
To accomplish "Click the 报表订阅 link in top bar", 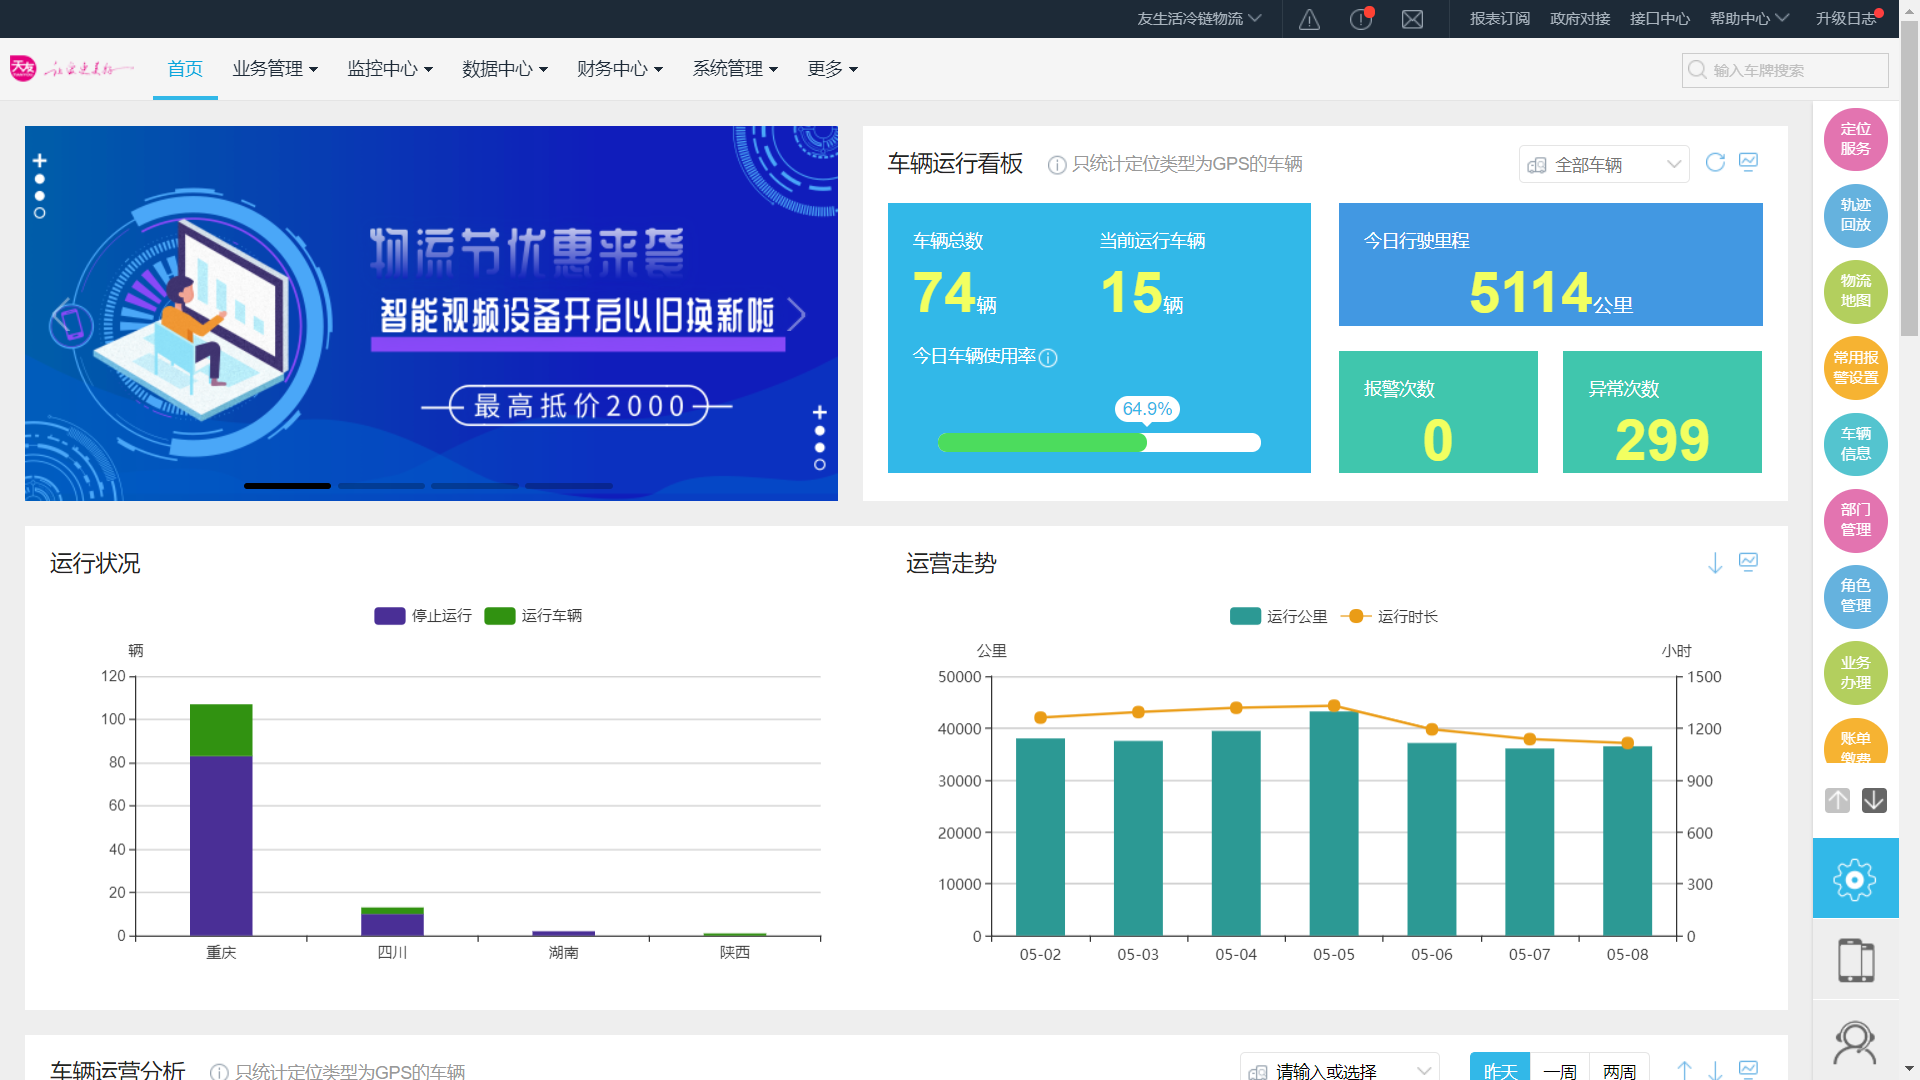I will [x=1499, y=19].
